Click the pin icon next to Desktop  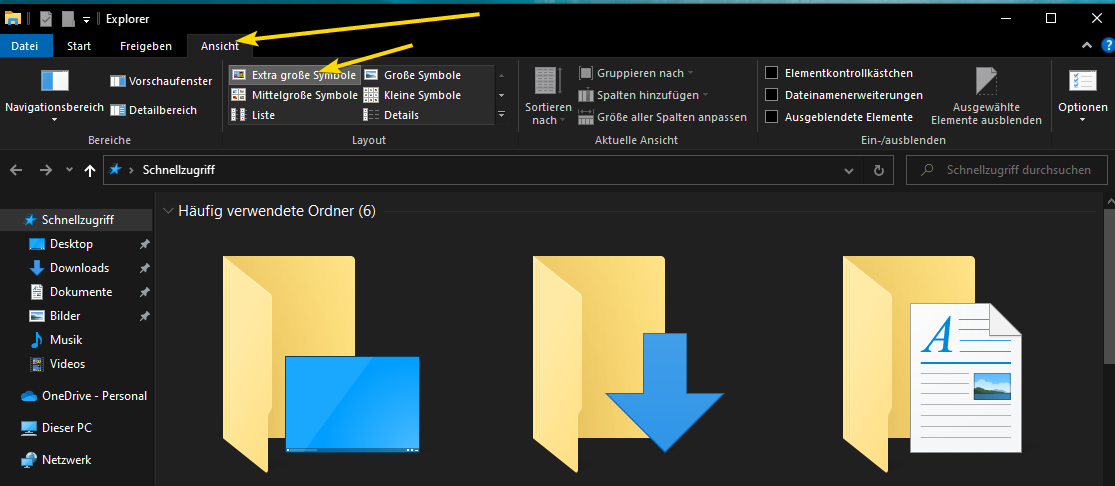(144, 244)
